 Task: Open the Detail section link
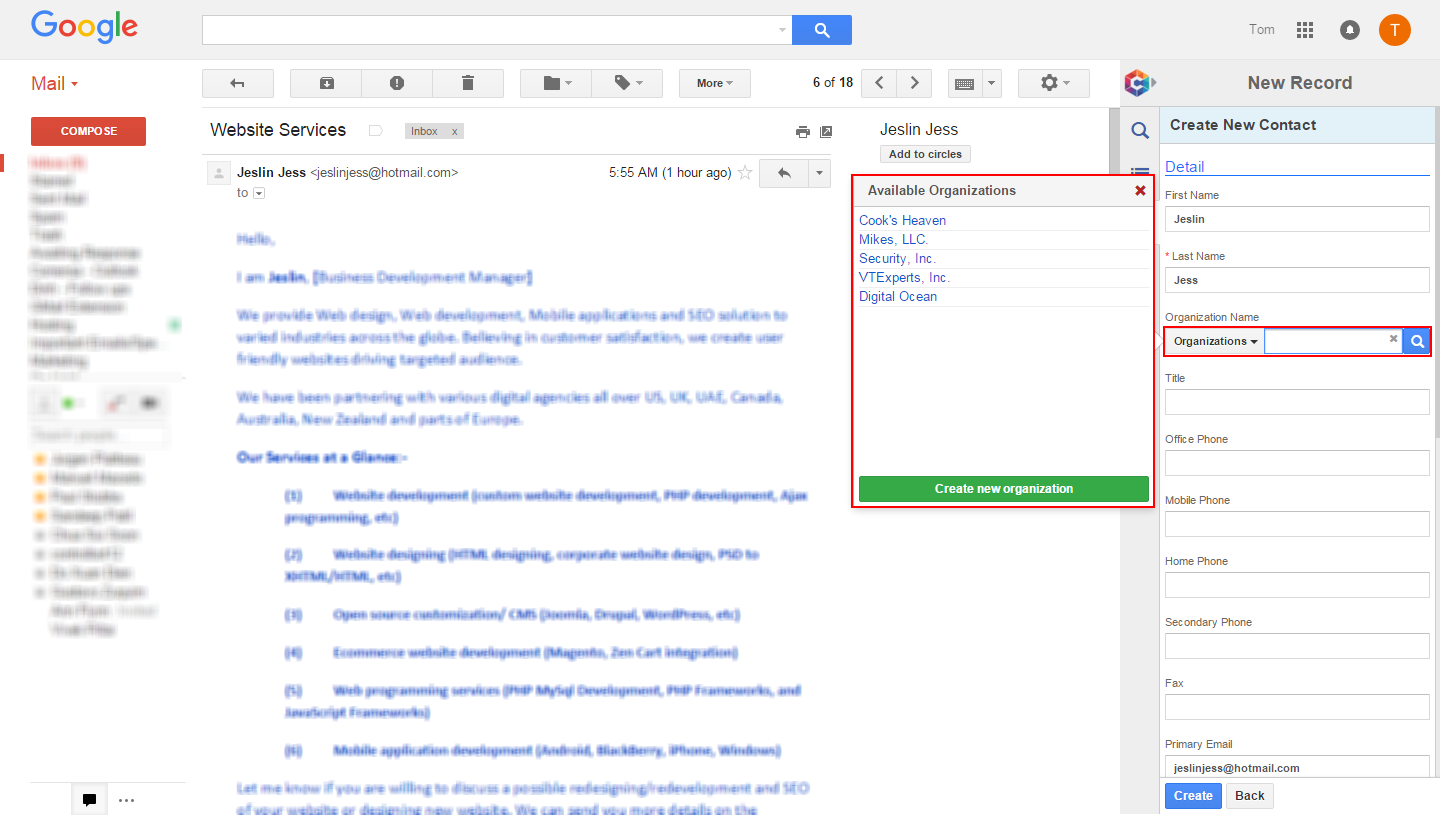click(x=1184, y=167)
